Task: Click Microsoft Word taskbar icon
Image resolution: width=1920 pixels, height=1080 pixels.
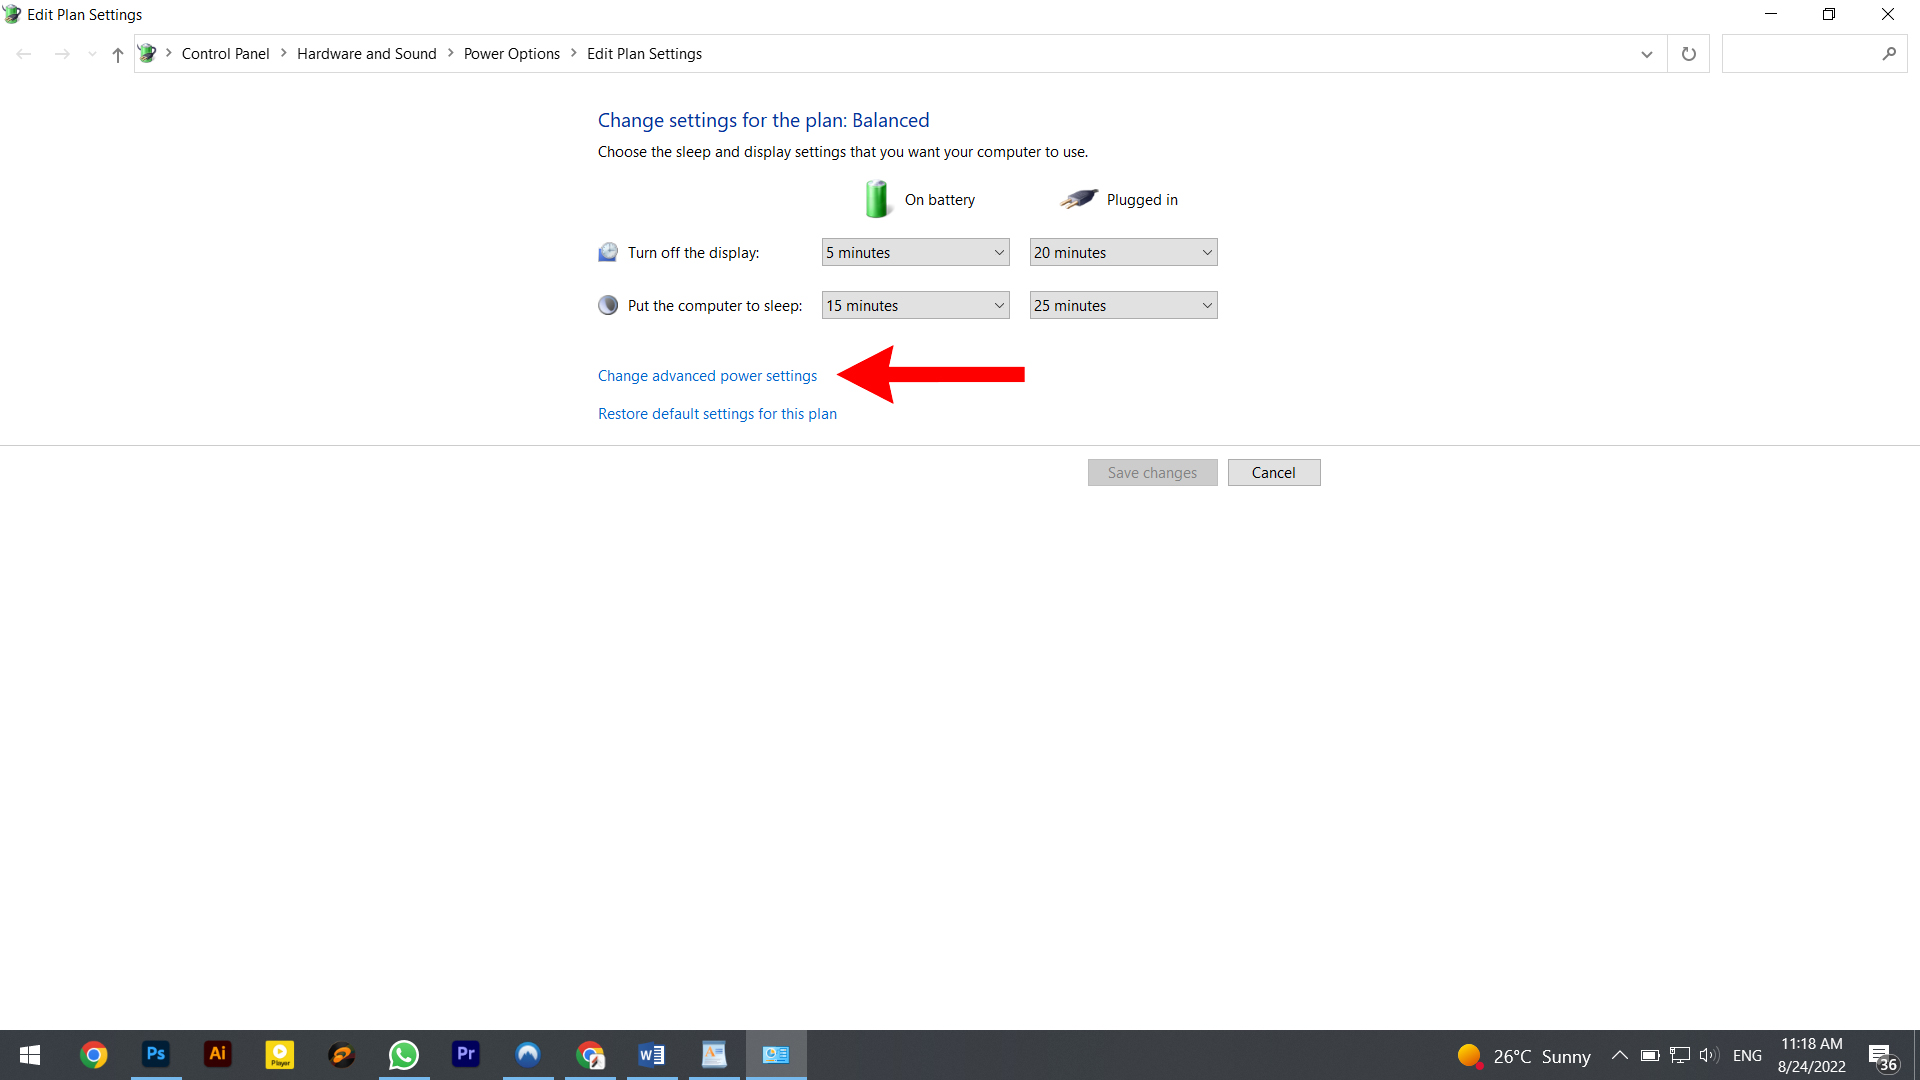Action: coord(651,1055)
